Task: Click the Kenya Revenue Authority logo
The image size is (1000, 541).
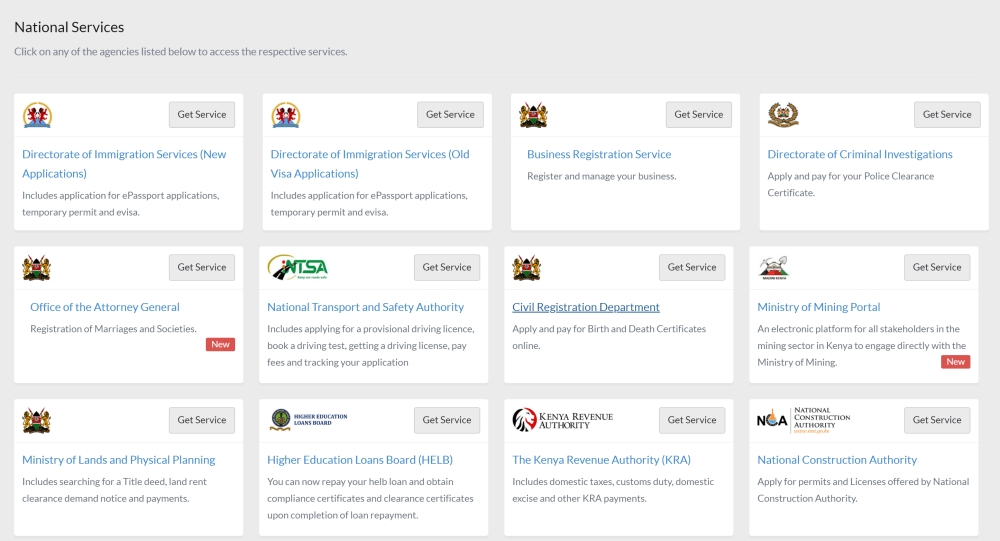Action: click(562, 420)
